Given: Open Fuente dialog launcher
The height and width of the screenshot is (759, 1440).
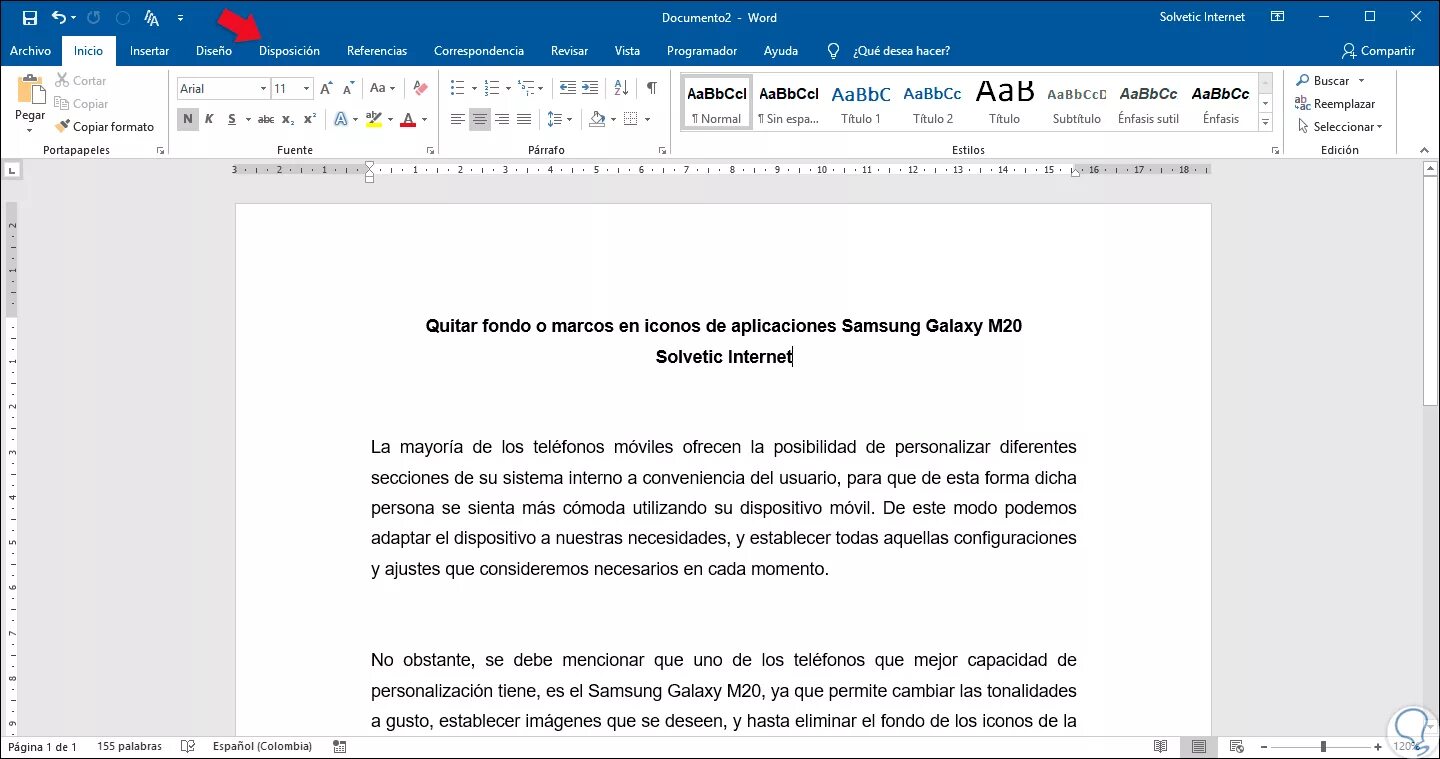Looking at the screenshot, I should (431, 151).
